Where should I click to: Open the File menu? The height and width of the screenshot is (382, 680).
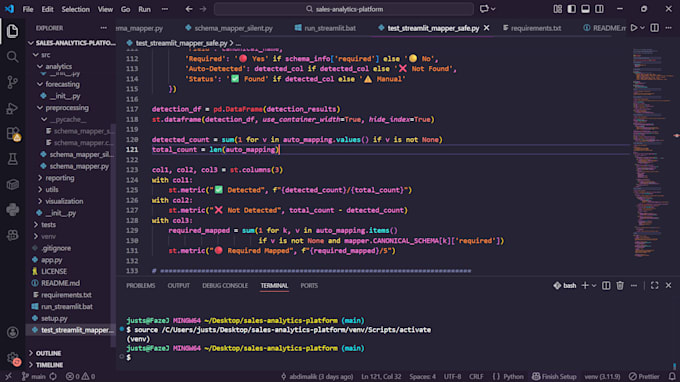pyautogui.click(x=28, y=9)
